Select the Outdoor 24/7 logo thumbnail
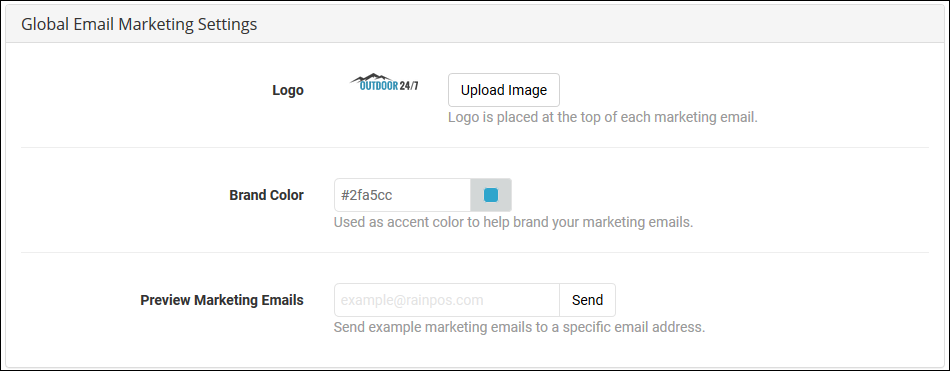 [384, 82]
